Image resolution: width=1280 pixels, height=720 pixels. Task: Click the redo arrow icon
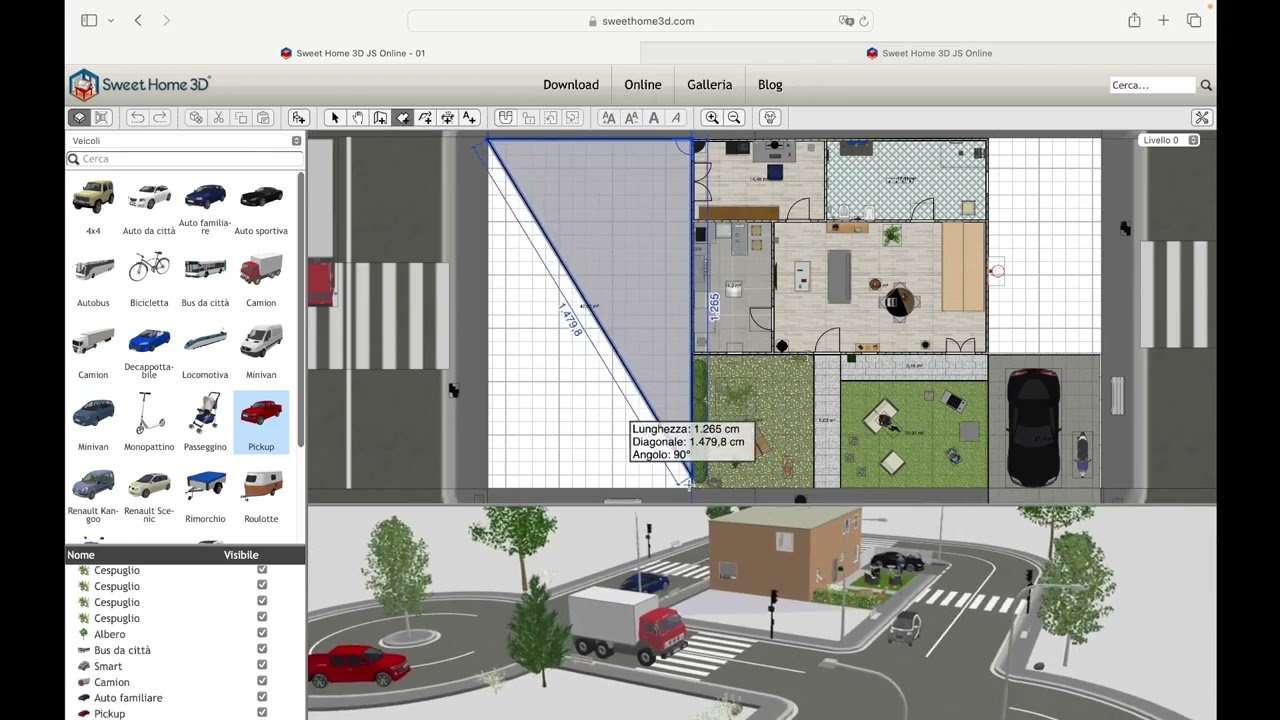click(160, 118)
